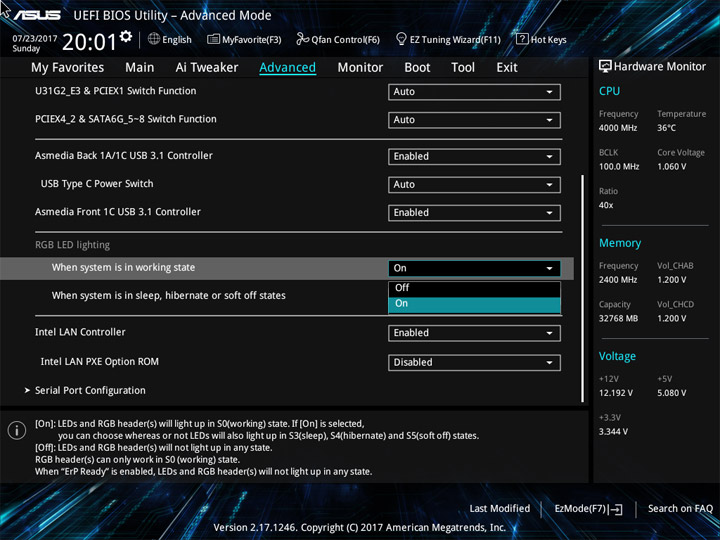The height and width of the screenshot is (540, 720).
Task: Open the Boot tab
Action: click(x=417, y=68)
